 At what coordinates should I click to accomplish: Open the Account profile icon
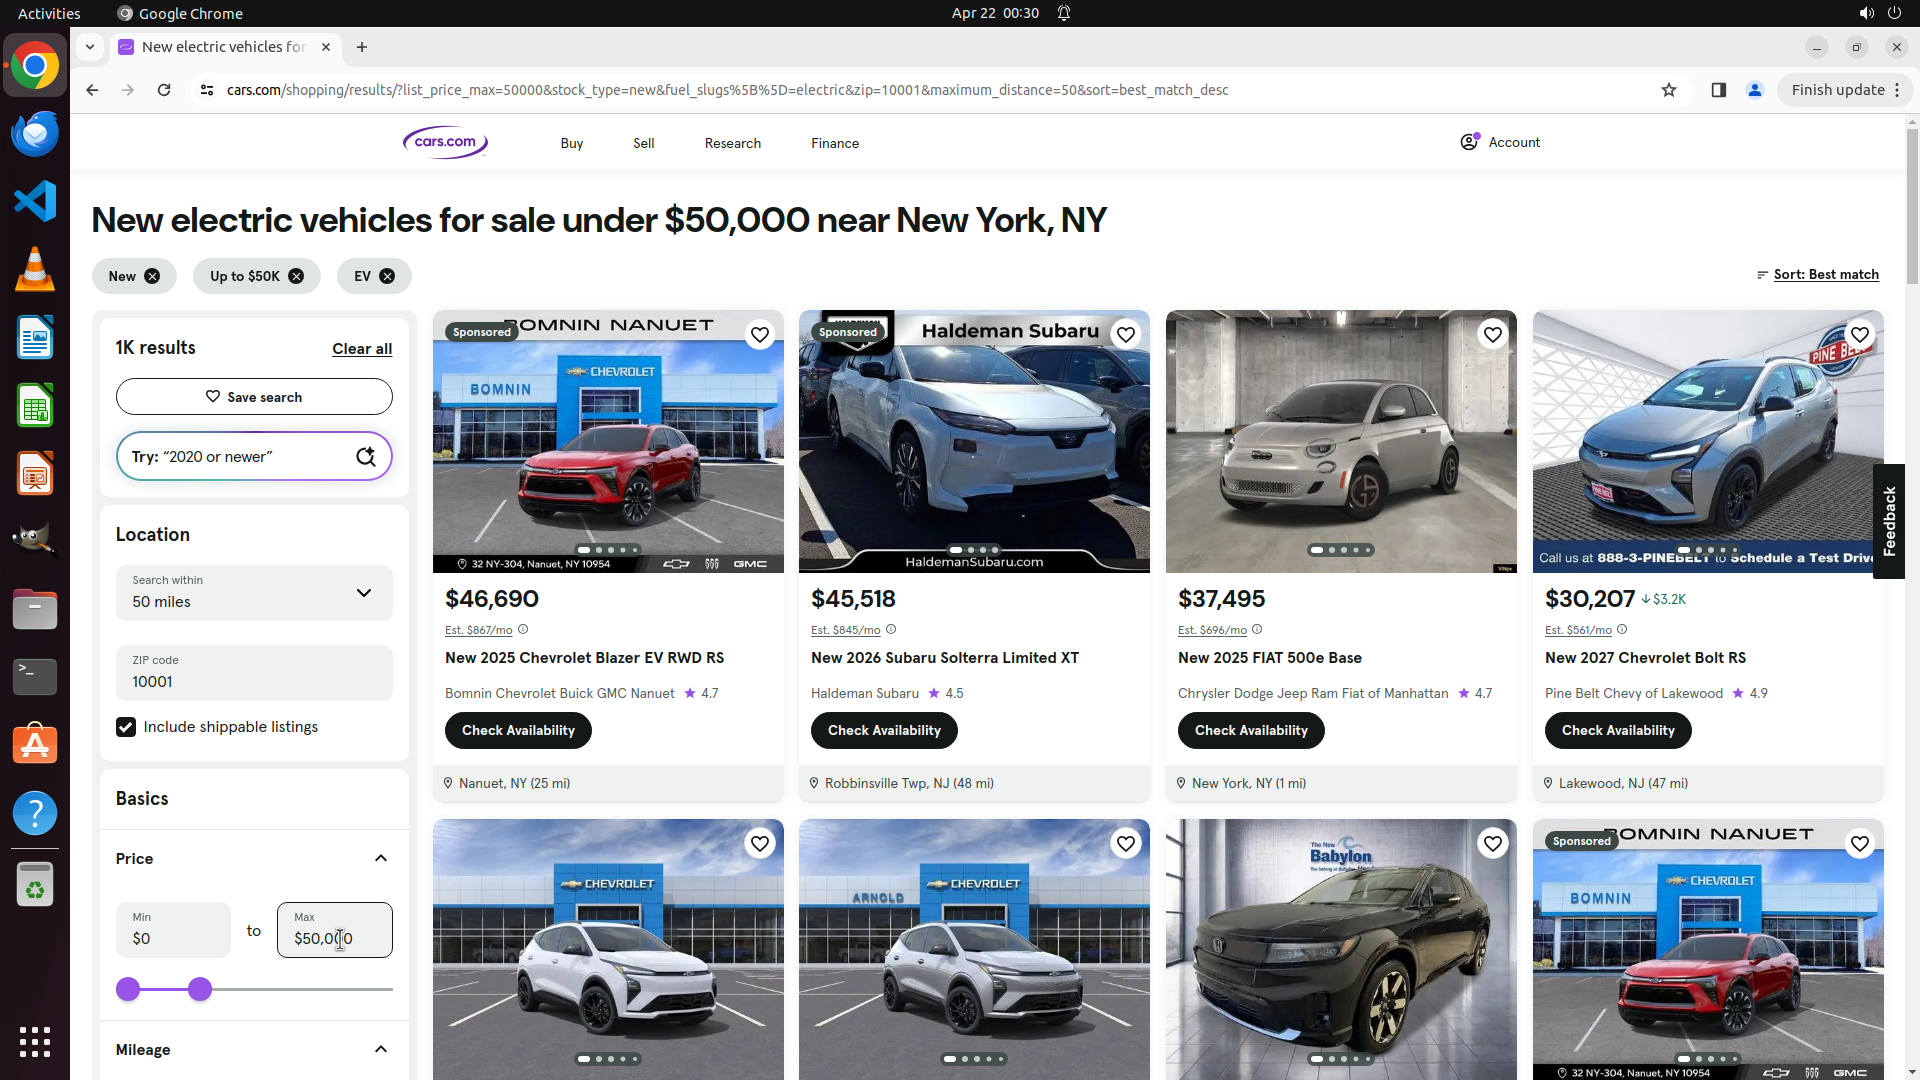1469,142
